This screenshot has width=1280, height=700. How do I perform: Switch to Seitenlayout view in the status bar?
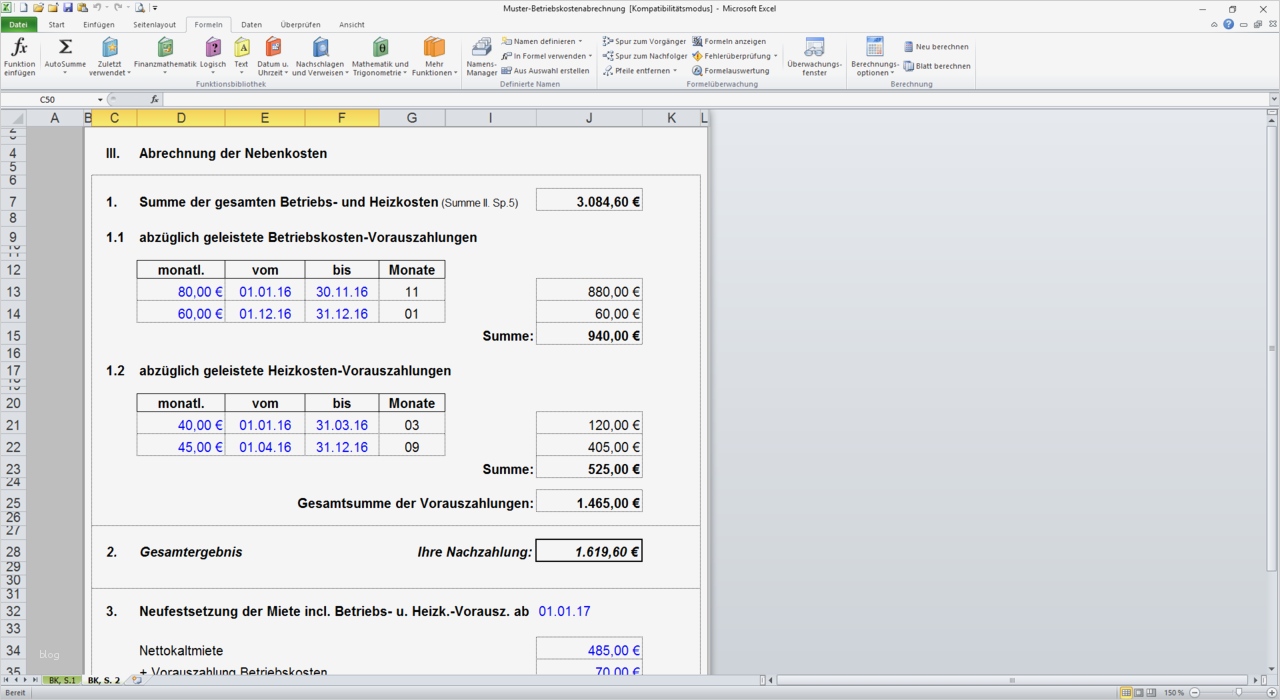[1139, 691]
